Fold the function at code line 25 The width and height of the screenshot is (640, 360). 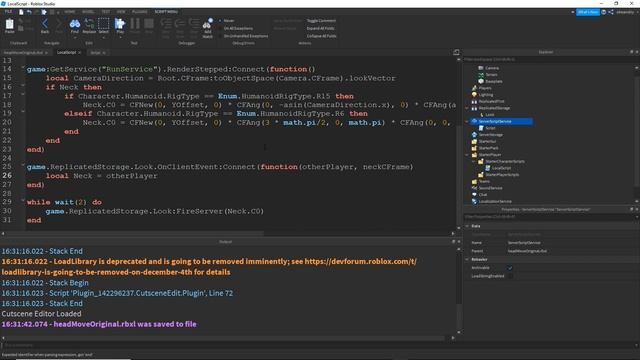[x=23, y=165]
